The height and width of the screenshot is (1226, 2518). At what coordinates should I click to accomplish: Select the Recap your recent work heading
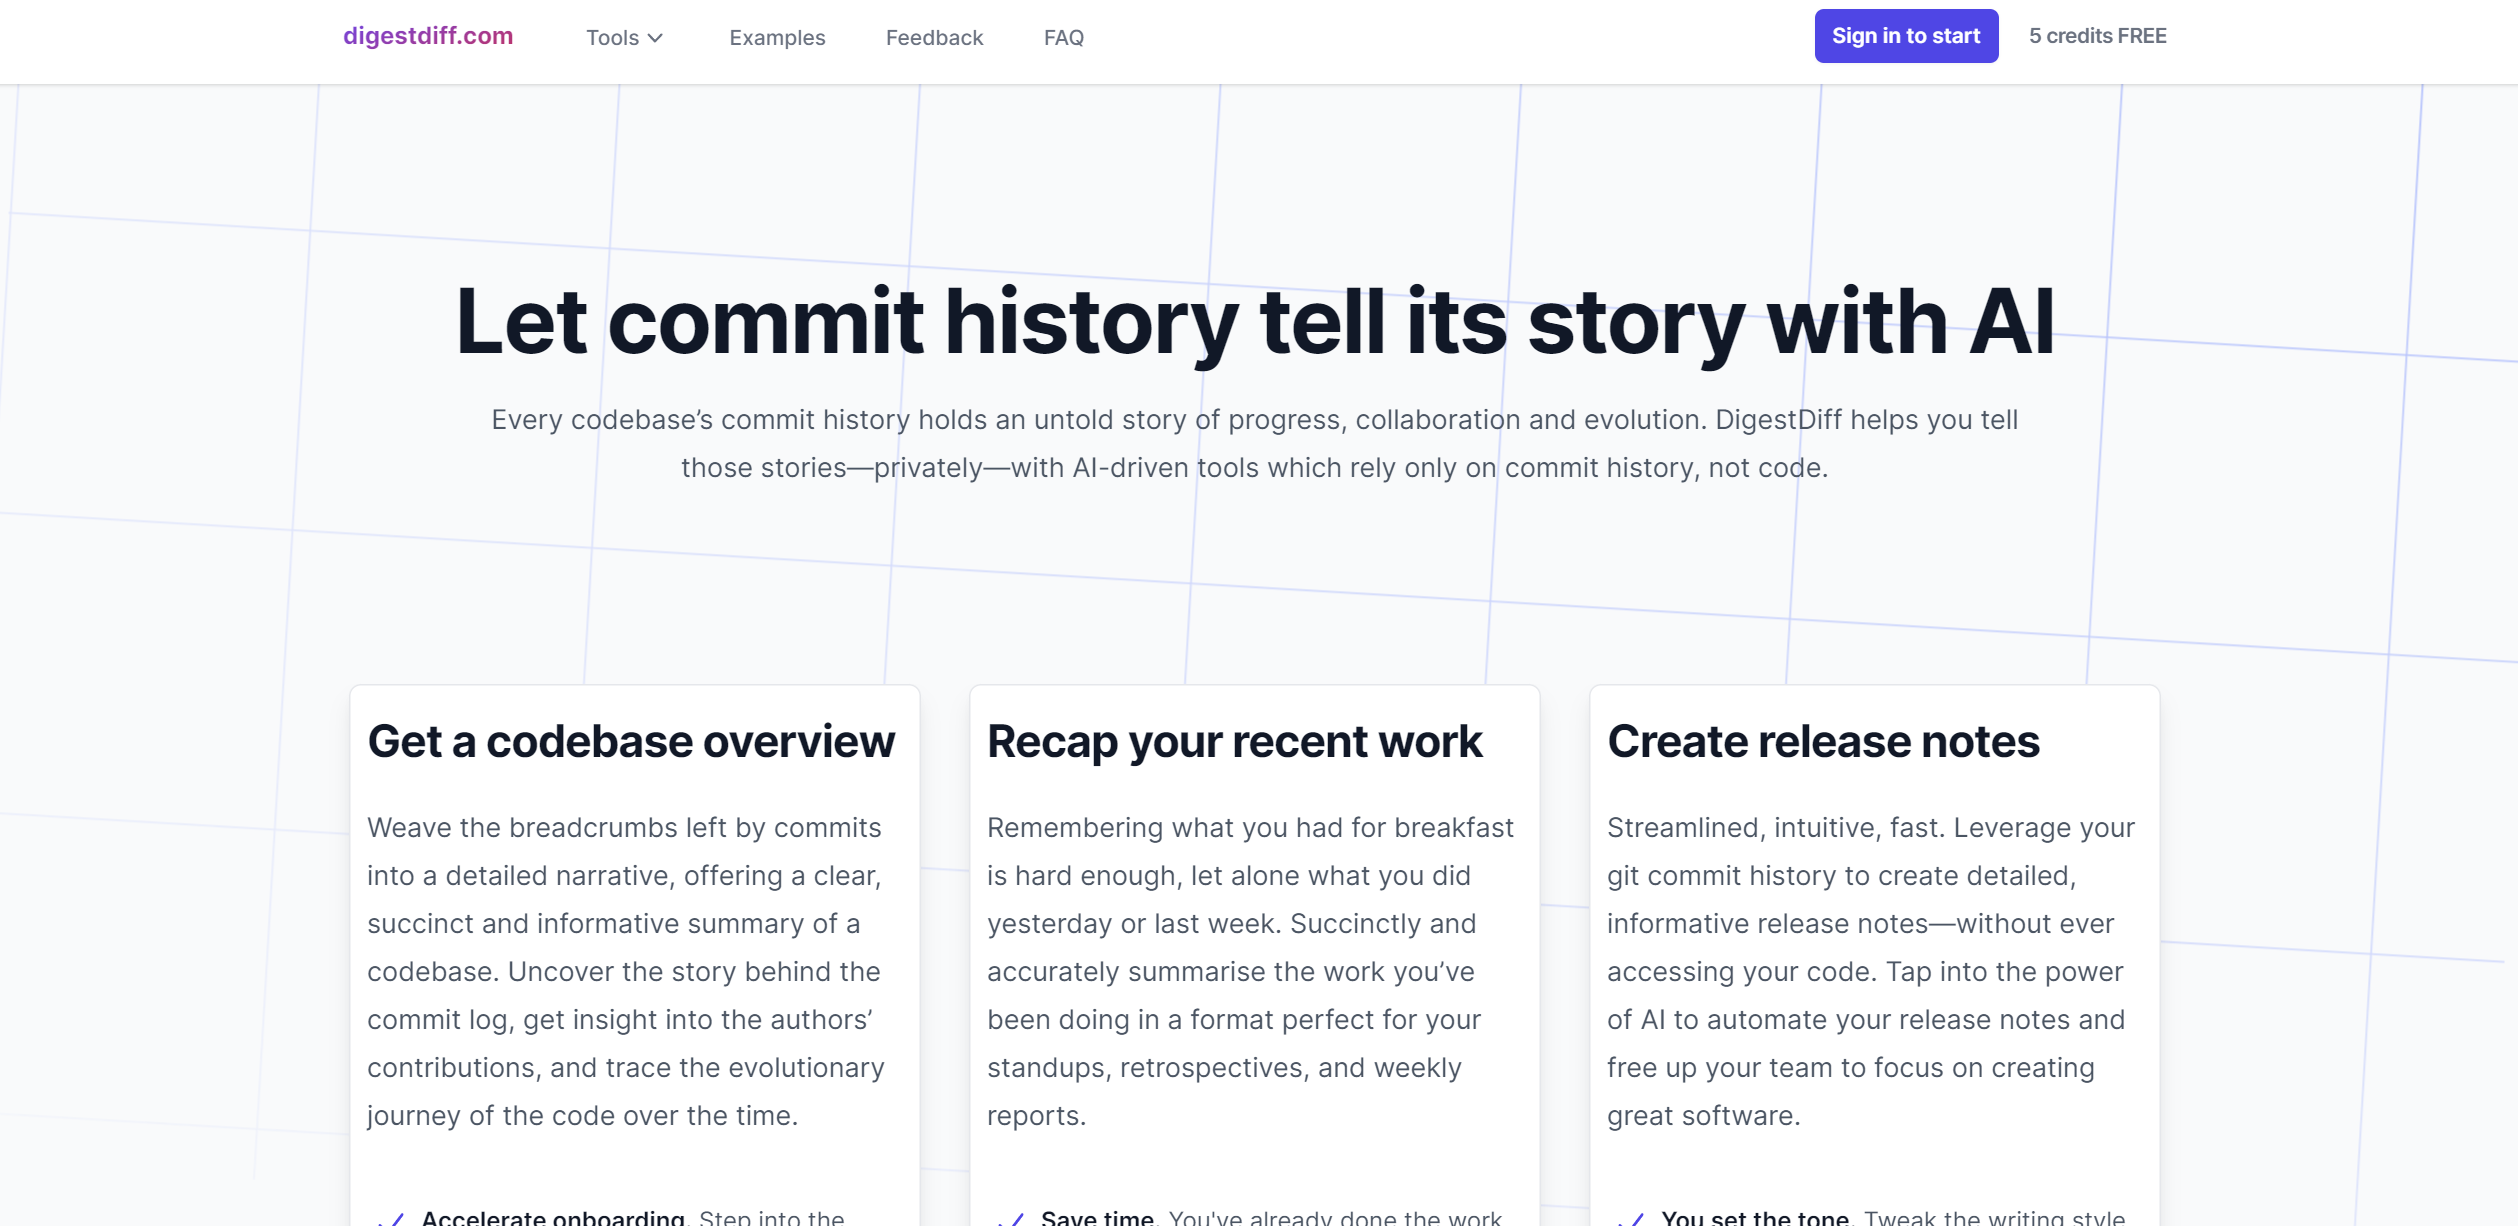1234,742
